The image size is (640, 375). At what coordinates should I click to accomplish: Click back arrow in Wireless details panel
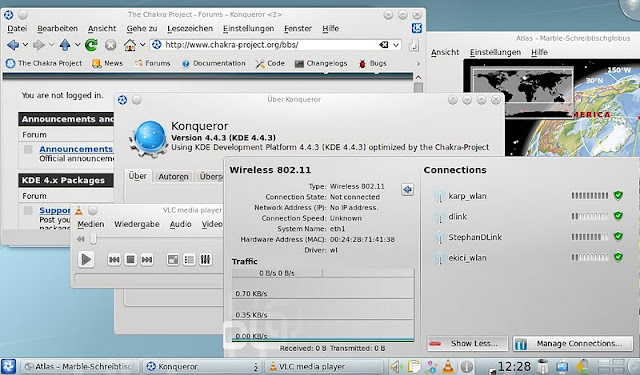coord(407,189)
